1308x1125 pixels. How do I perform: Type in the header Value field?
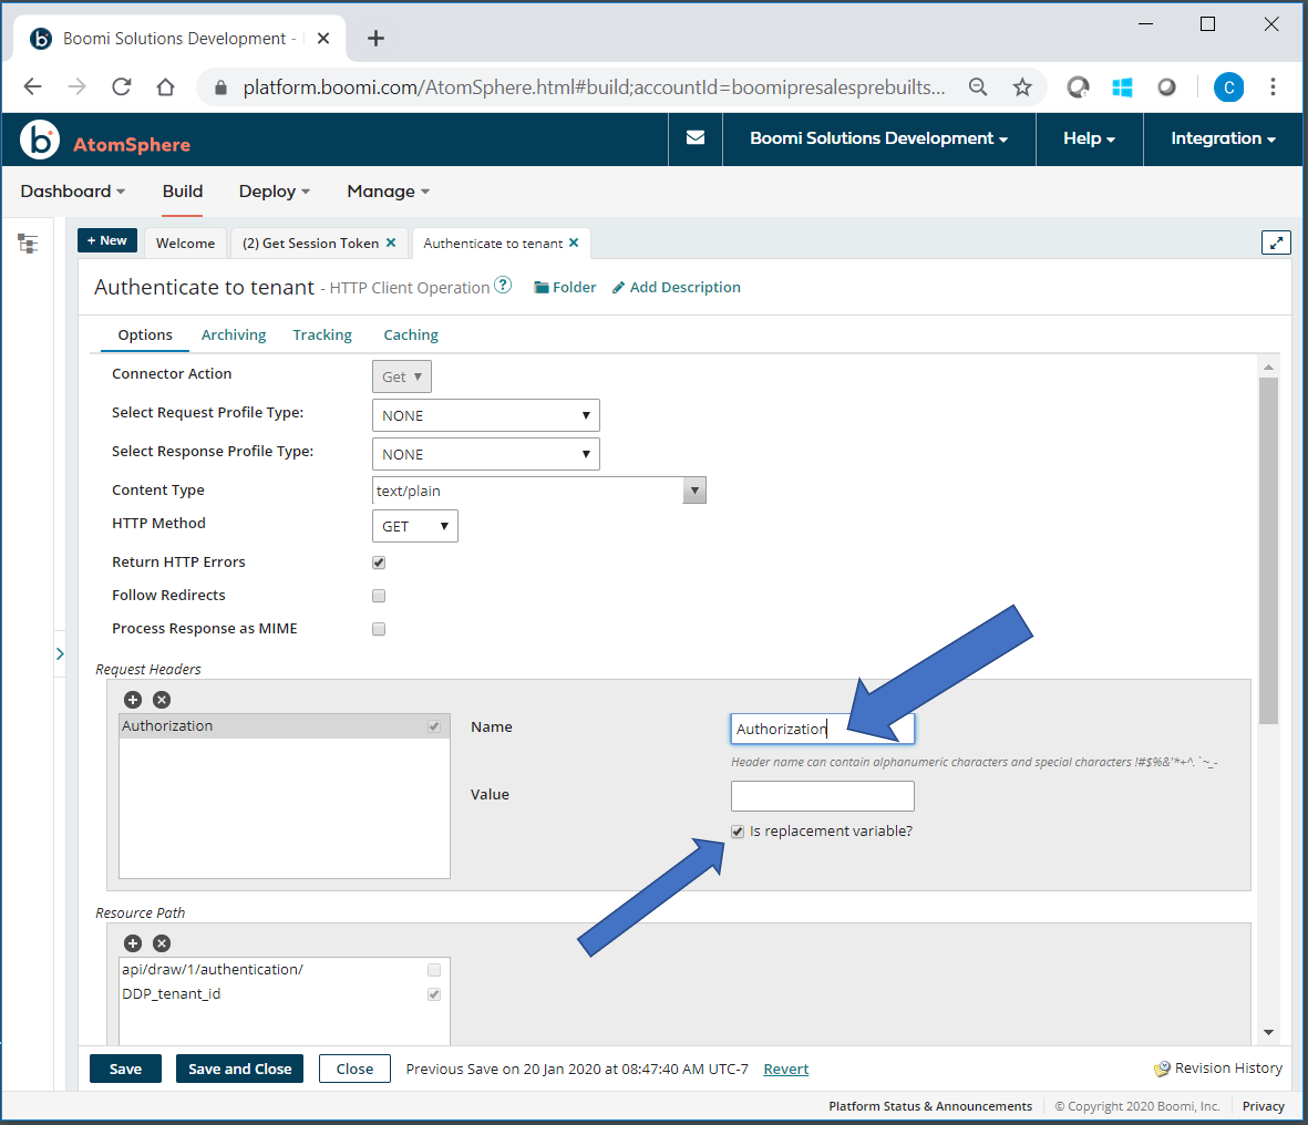tap(822, 795)
